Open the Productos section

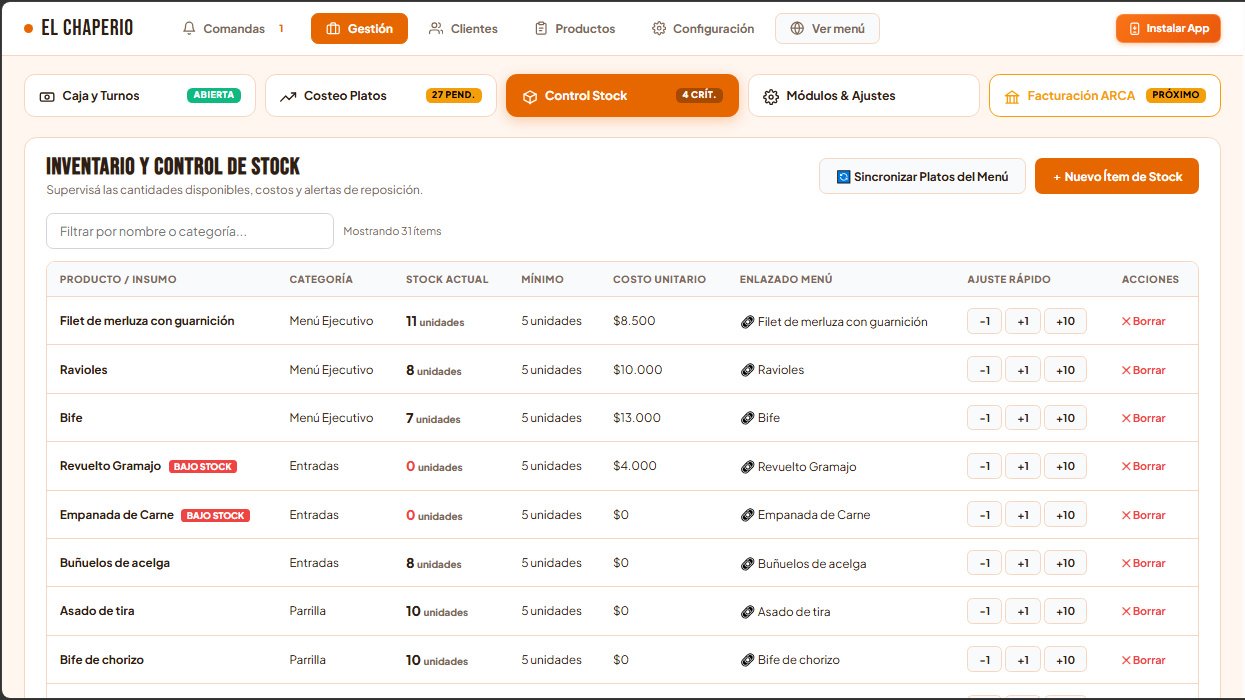(575, 29)
